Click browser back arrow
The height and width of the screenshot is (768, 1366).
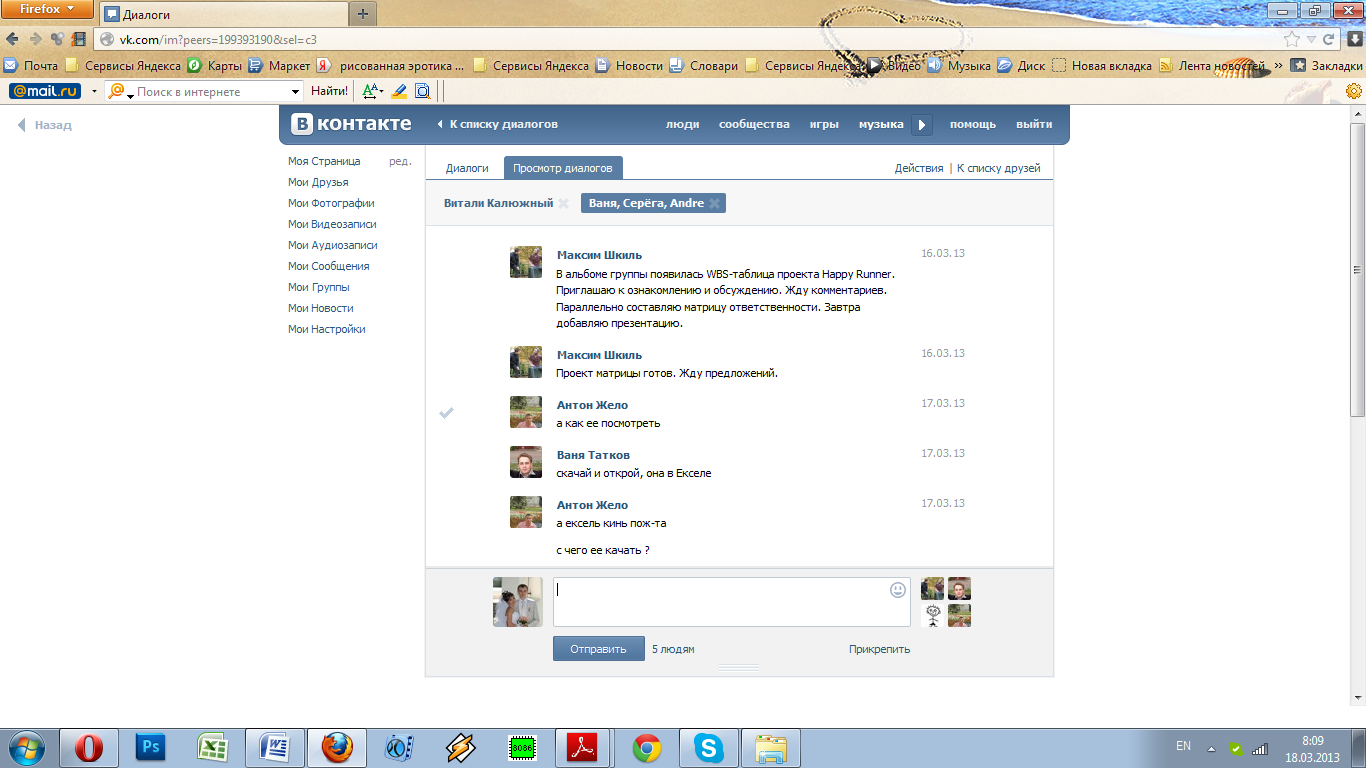click(x=13, y=39)
